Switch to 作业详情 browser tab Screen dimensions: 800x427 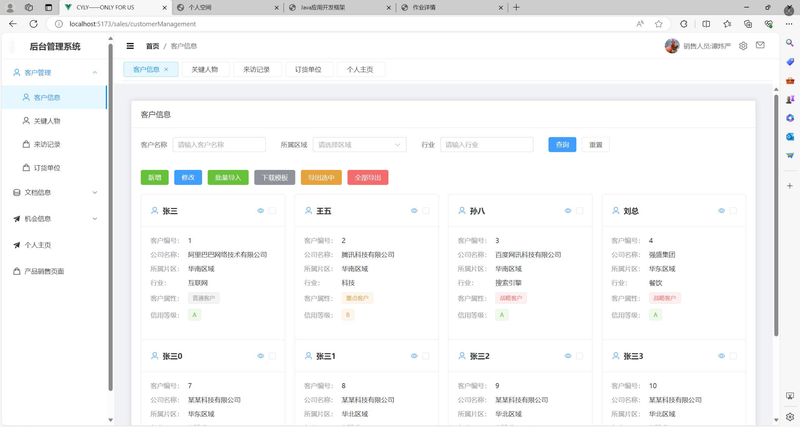pos(452,8)
